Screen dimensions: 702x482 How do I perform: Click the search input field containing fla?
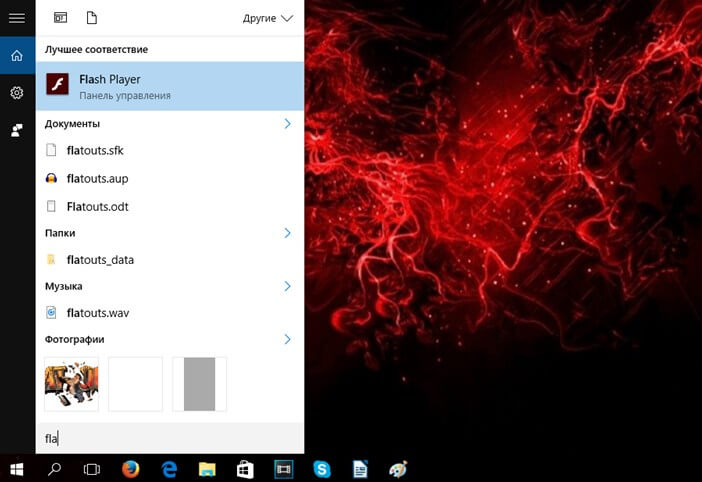coord(170,438)
